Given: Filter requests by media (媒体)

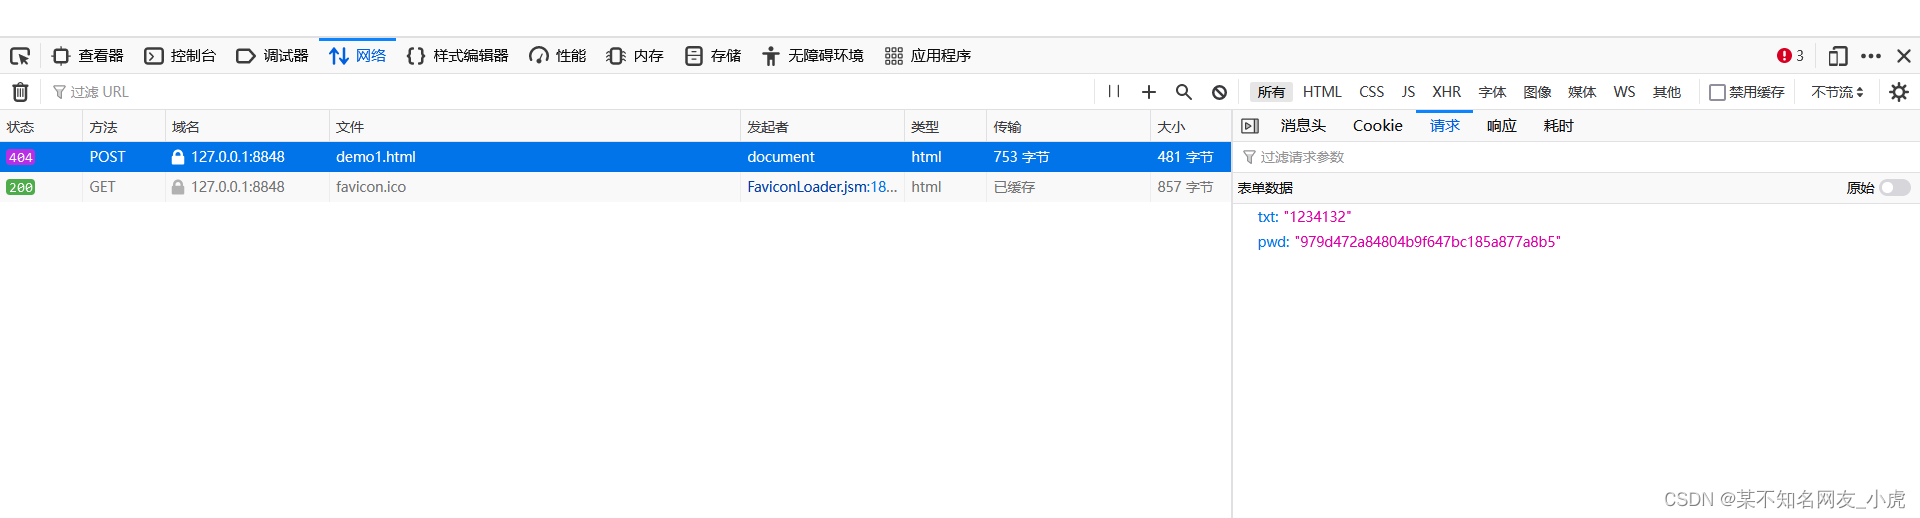Looking at the screenshot, I should click(1582, 92).
